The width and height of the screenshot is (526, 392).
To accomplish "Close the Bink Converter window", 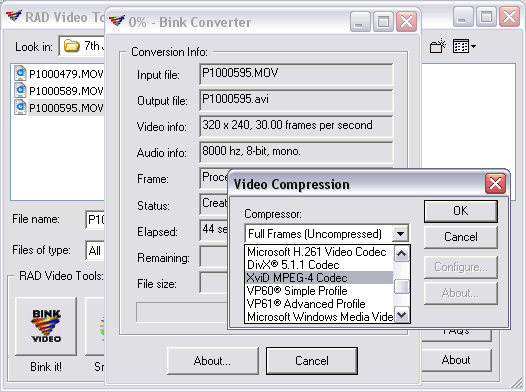I will coord(406,22).
